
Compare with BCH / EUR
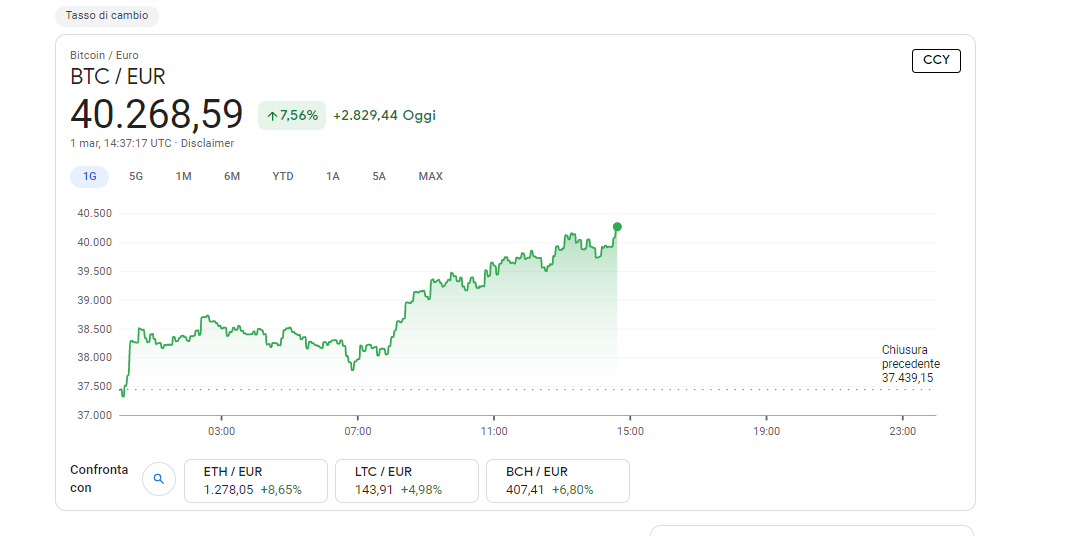[x=558, y=481]
